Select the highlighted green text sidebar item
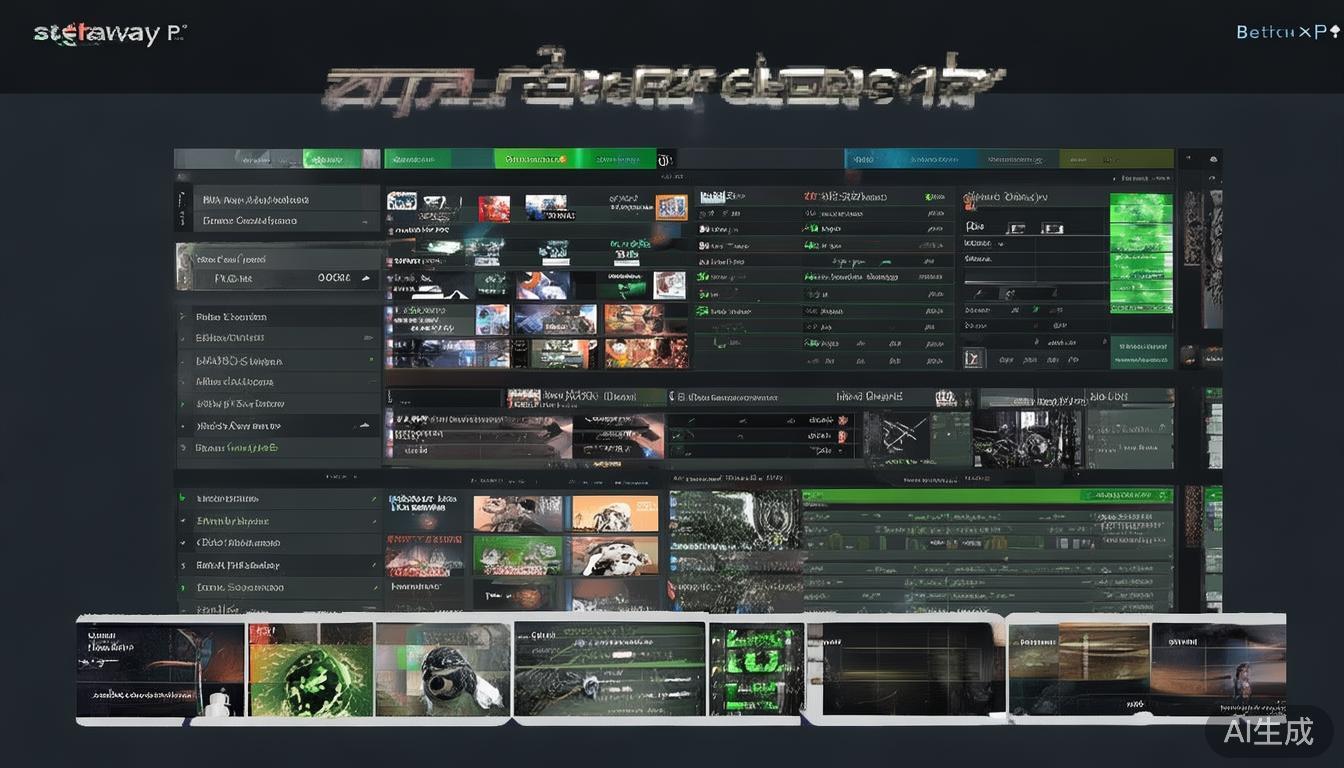Image resolution: width=1344 pixels, height=768 pixels. tap(237, 448)
